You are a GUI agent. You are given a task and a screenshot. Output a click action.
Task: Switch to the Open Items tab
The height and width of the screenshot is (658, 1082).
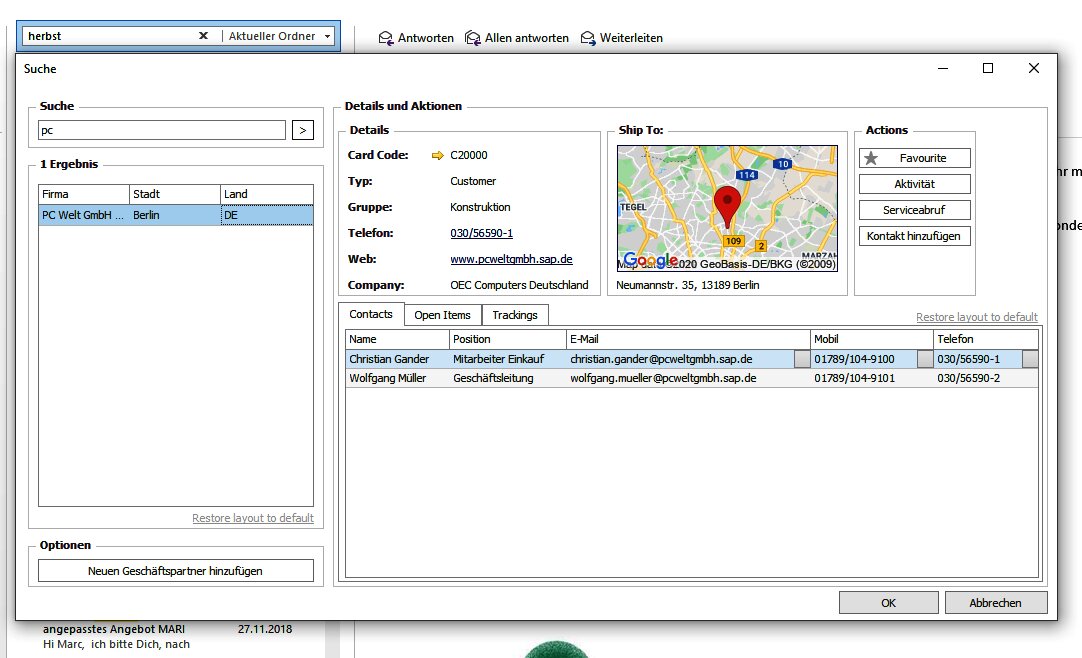(442, 315)
